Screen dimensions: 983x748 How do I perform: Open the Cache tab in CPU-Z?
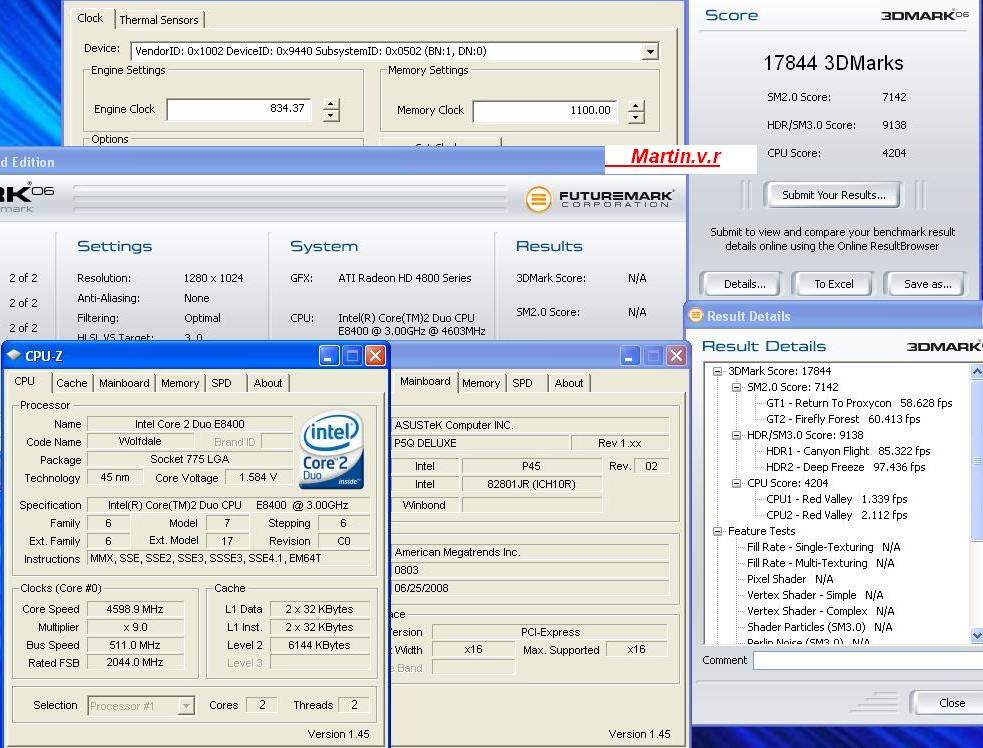click(71, 383)
